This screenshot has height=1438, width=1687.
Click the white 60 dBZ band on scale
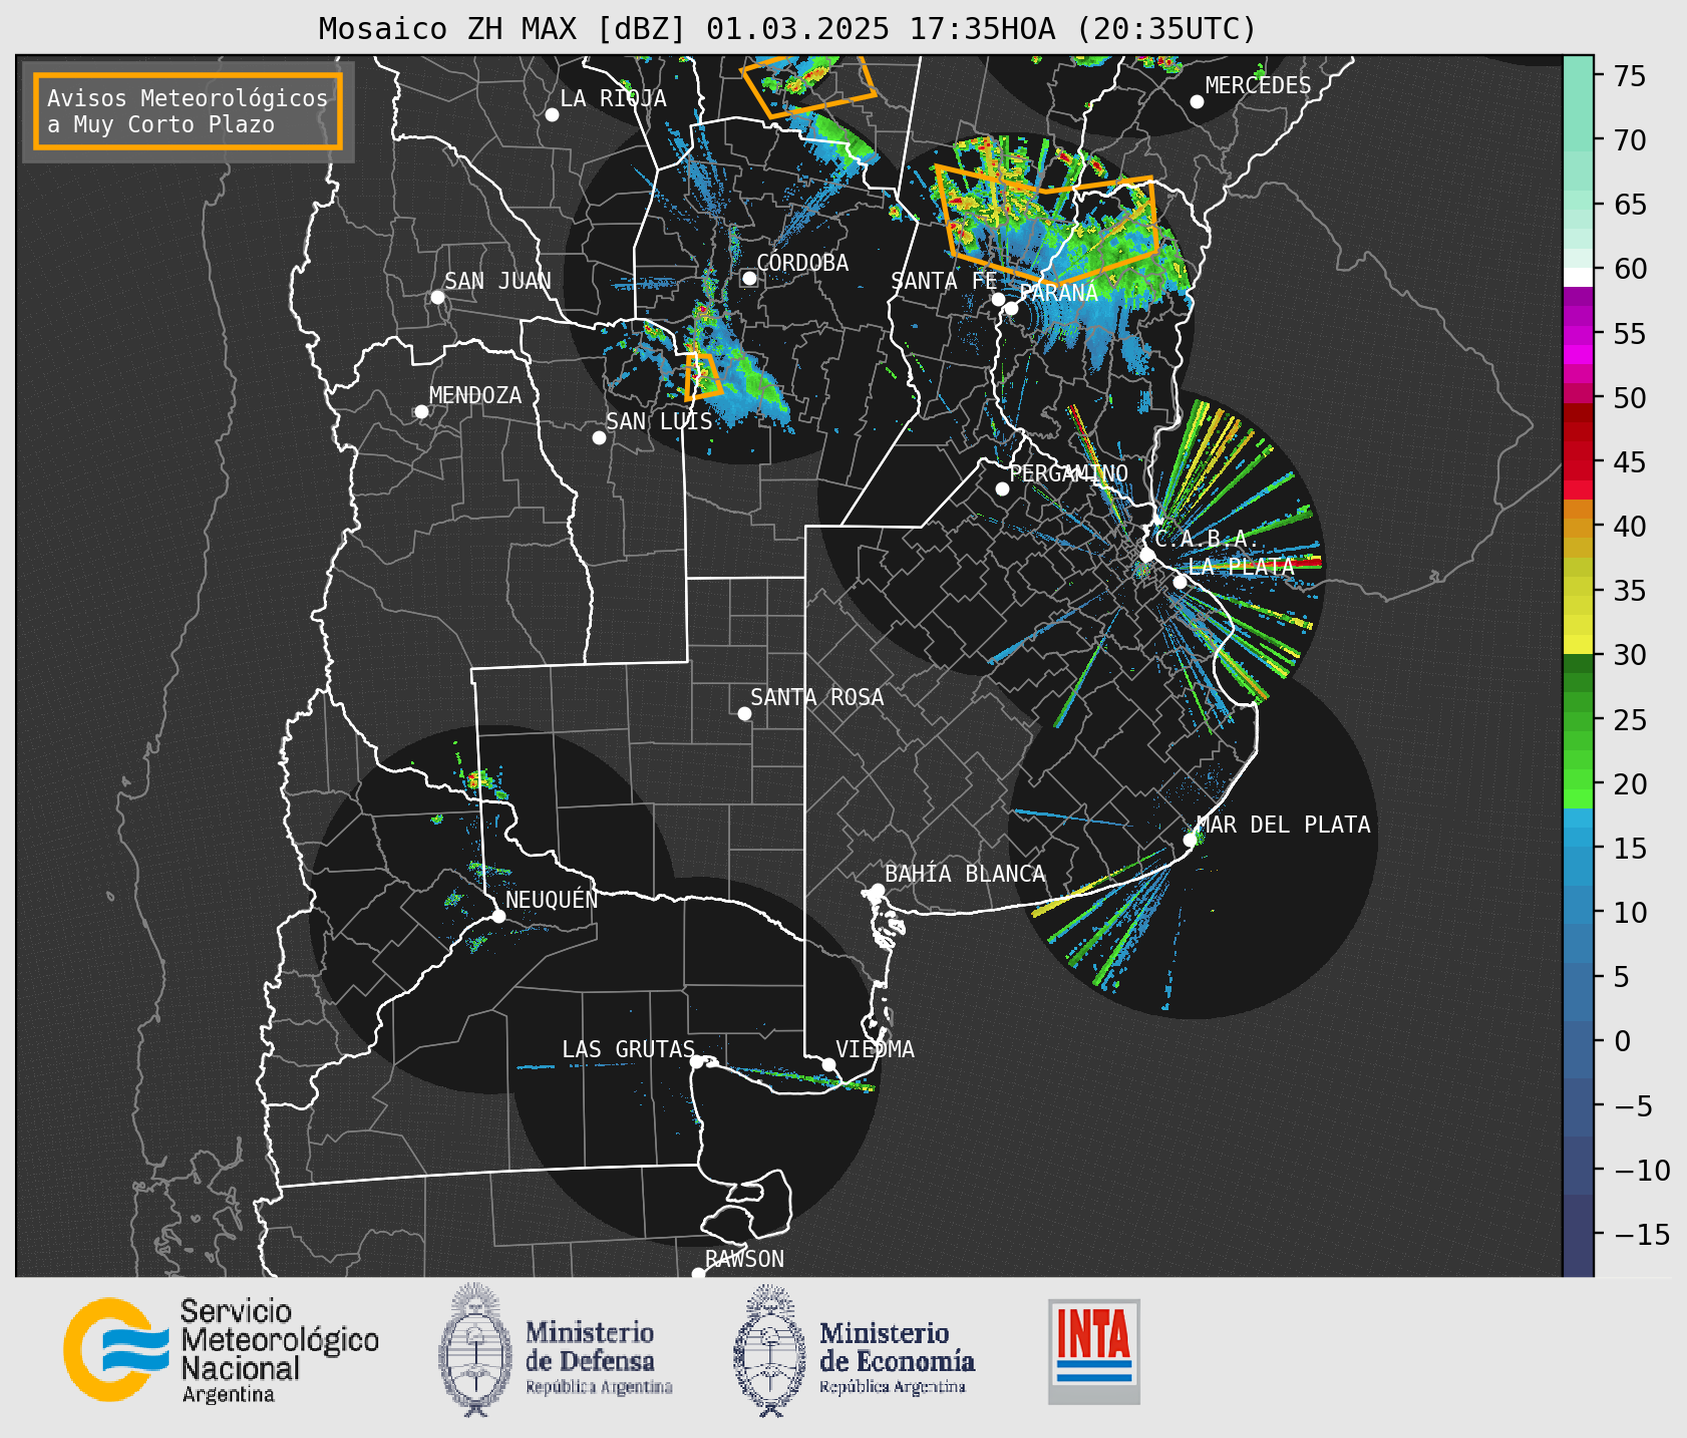point(1578,277)
